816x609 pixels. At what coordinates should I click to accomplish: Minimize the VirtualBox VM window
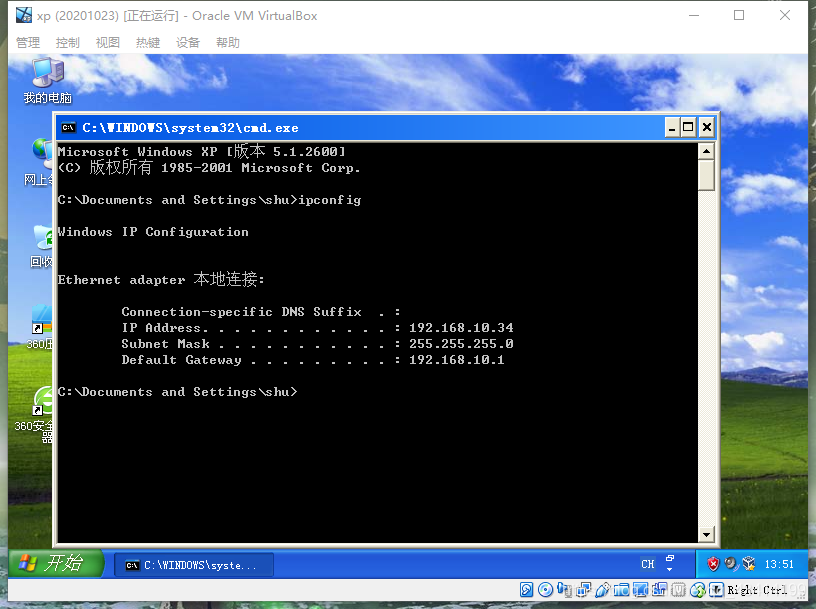click(x=694, y=15)
